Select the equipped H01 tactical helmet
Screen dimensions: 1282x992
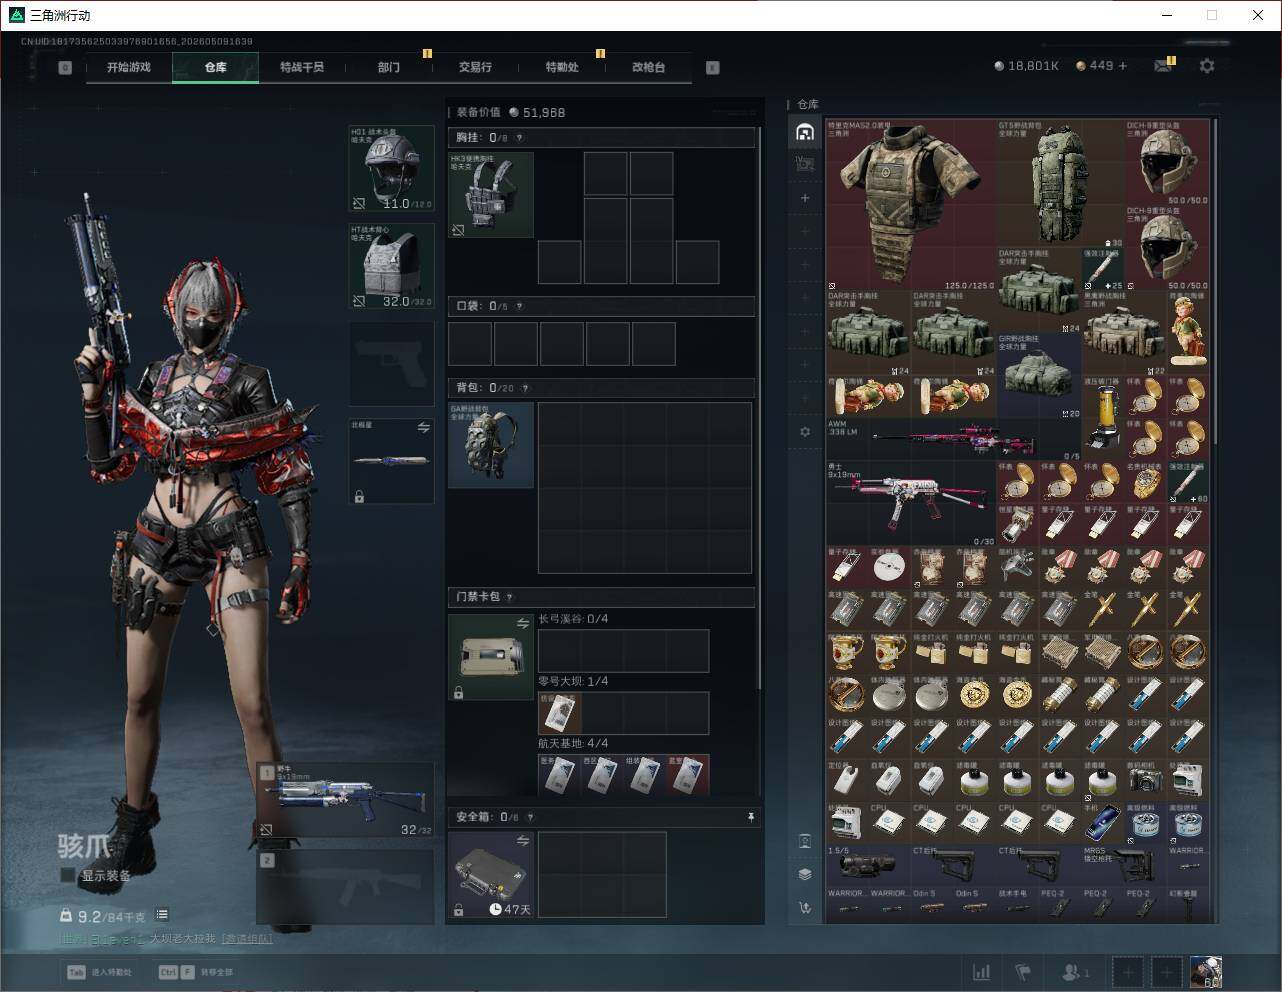(391, 168)
